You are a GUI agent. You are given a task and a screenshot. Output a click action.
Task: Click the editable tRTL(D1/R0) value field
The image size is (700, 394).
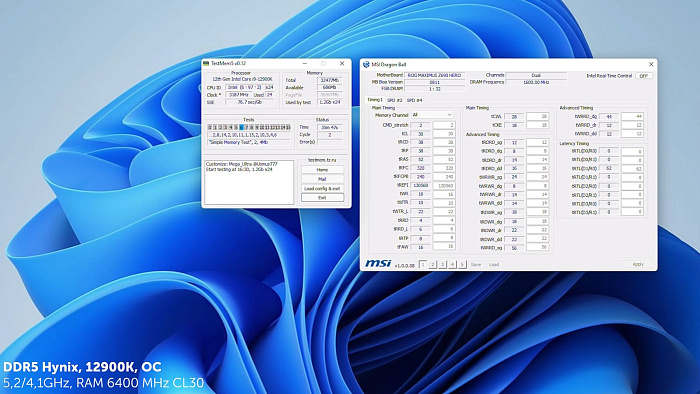[632, 169]
